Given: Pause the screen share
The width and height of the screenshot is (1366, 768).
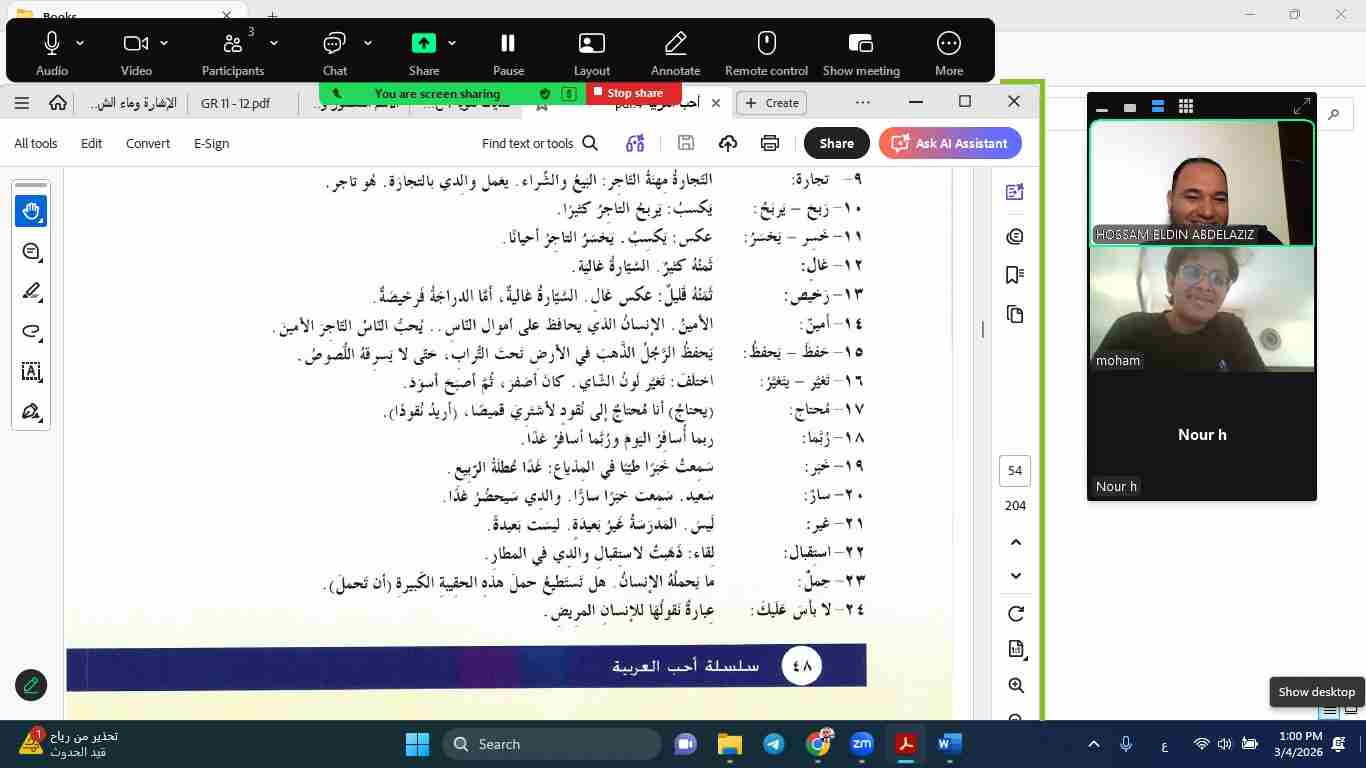Looking at the screenshot, I should [508, 52].
